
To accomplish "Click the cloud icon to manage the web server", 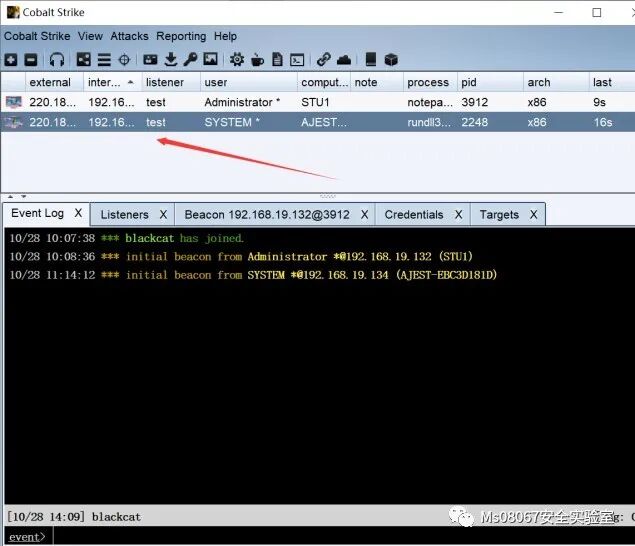I will pyautogui.click(x=344, y=60).
